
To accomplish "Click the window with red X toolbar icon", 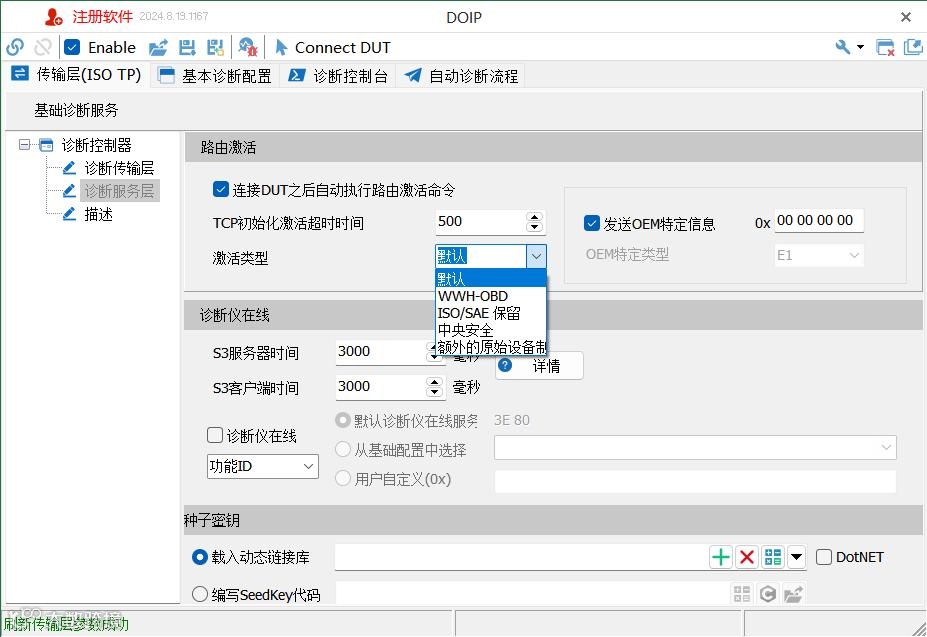I will (x=885, y=47).
